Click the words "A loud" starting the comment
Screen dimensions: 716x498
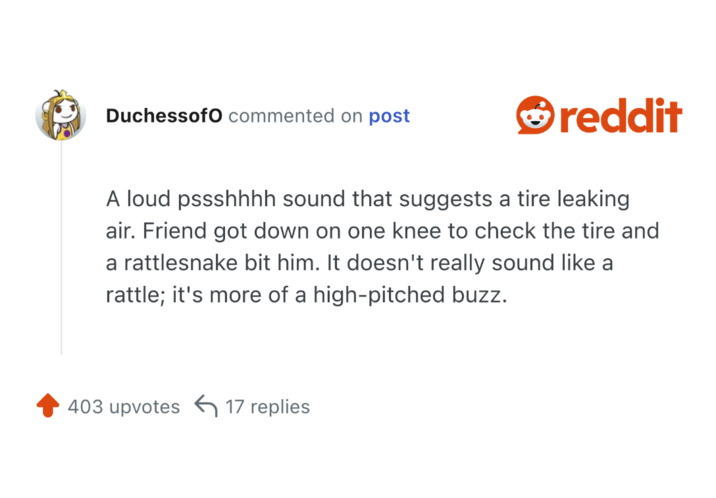[x=136, y=199]
